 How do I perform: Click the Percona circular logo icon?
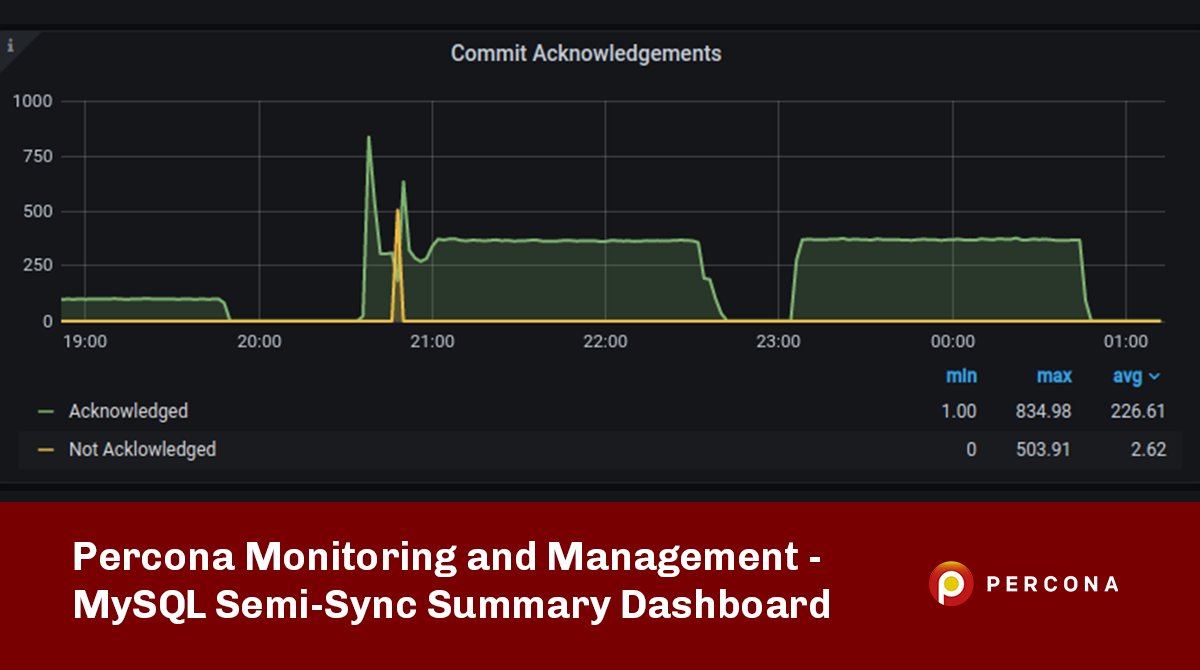[x=950, y=584]
